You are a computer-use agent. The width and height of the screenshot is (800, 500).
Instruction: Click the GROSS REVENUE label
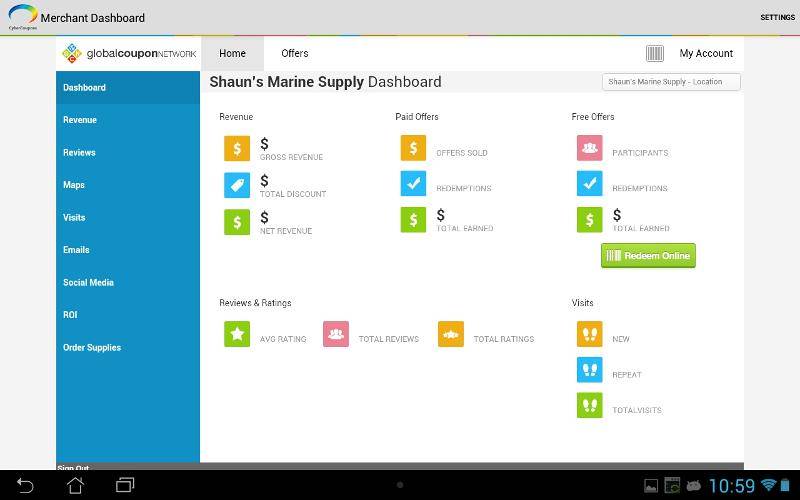click(291, 157)
